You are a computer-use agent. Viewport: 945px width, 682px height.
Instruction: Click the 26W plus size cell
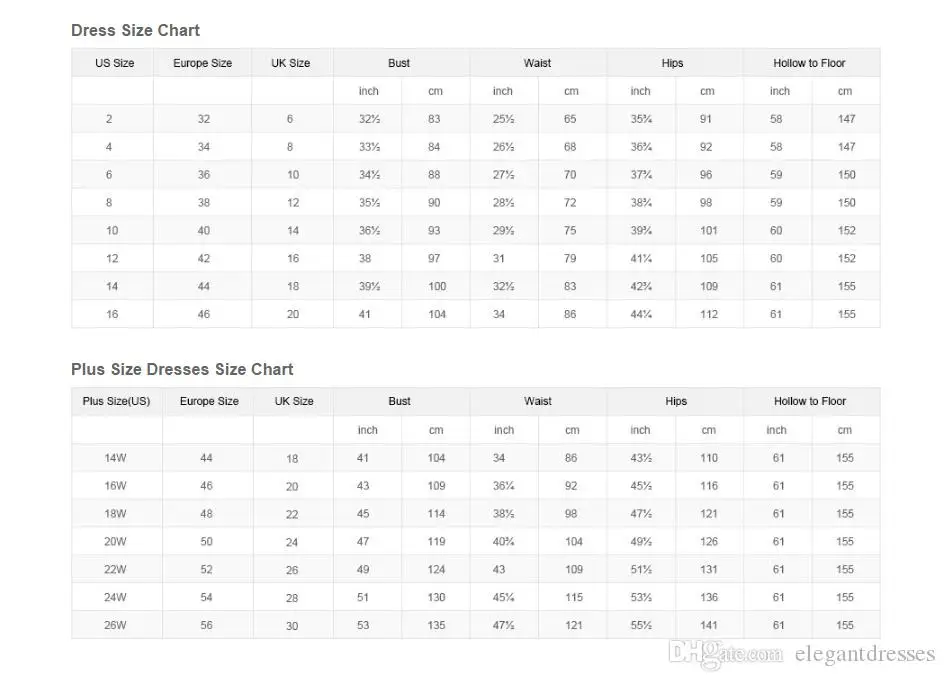pyautogui.click(x=116, y=625)
